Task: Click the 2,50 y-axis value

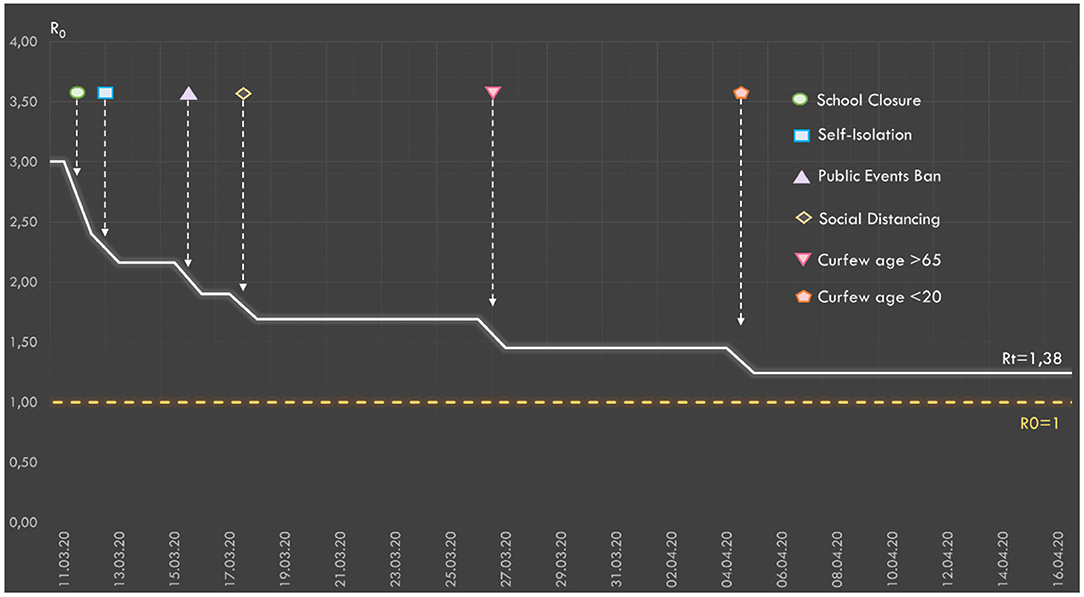Action: pyautogui.click(x=22, y=222)
